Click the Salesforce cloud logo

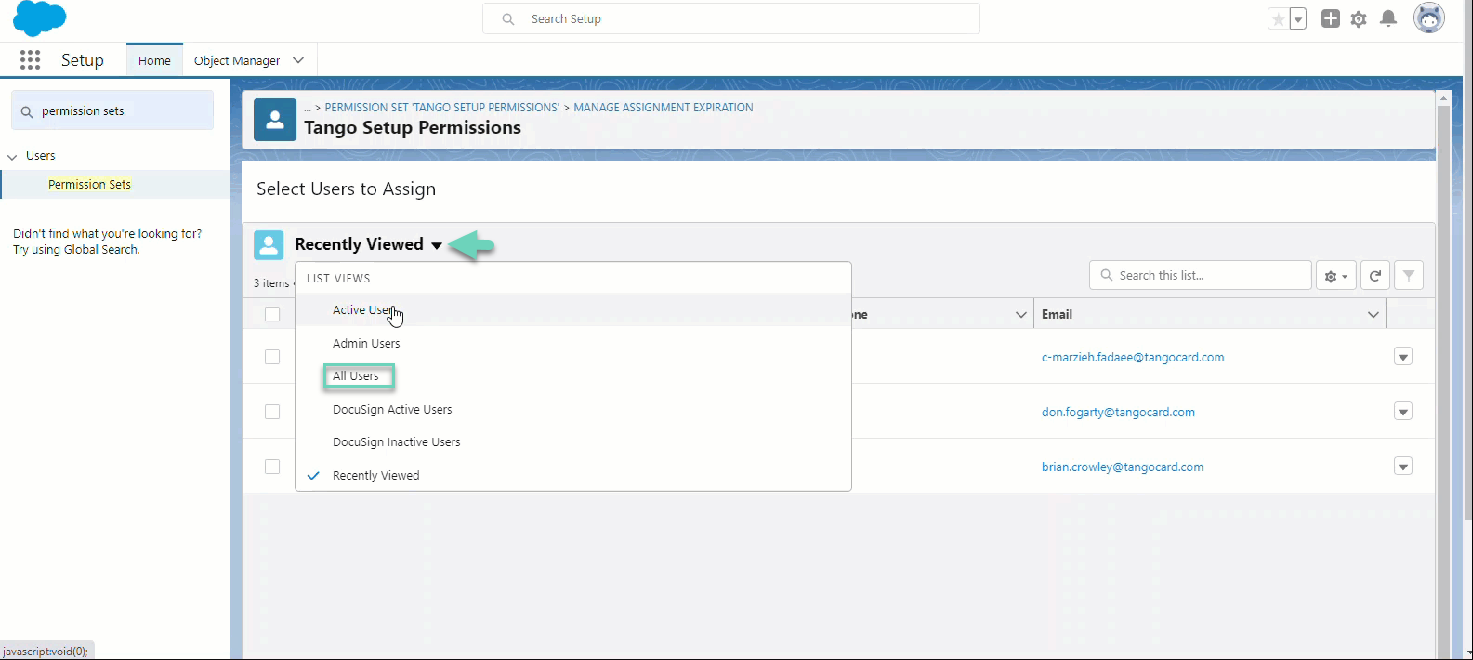(39, 19)
